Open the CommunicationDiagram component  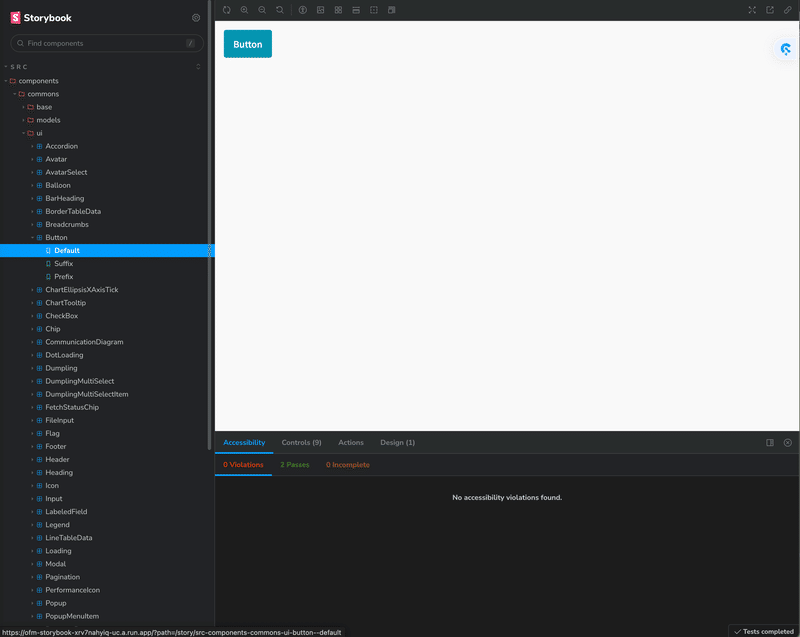(x=84, y=342)
